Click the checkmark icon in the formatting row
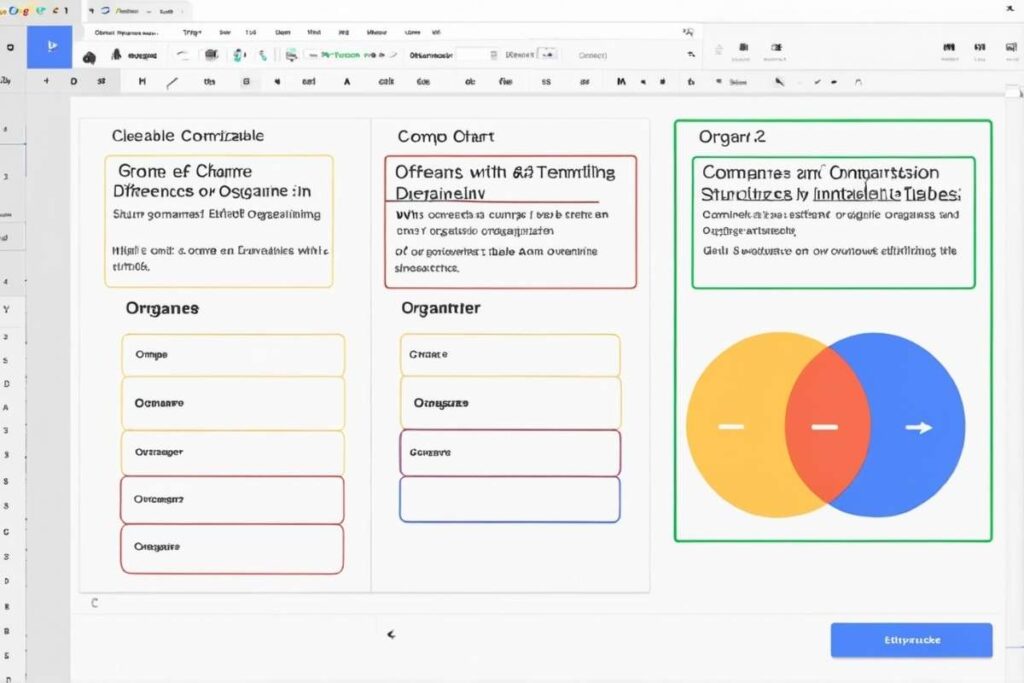Viewport: 1024px width, 683px height. [x=817, y=82]
